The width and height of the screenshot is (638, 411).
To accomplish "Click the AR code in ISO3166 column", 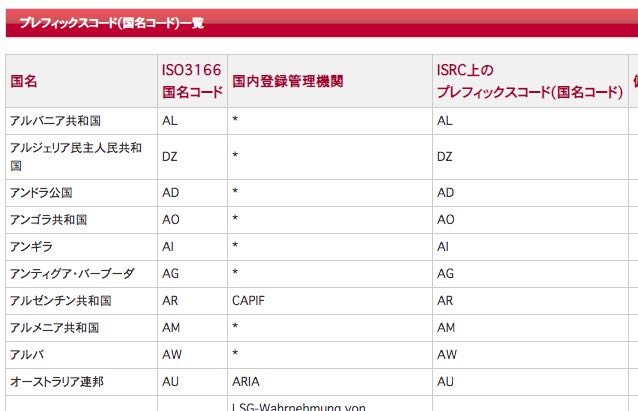I will (x=170, y=301).
